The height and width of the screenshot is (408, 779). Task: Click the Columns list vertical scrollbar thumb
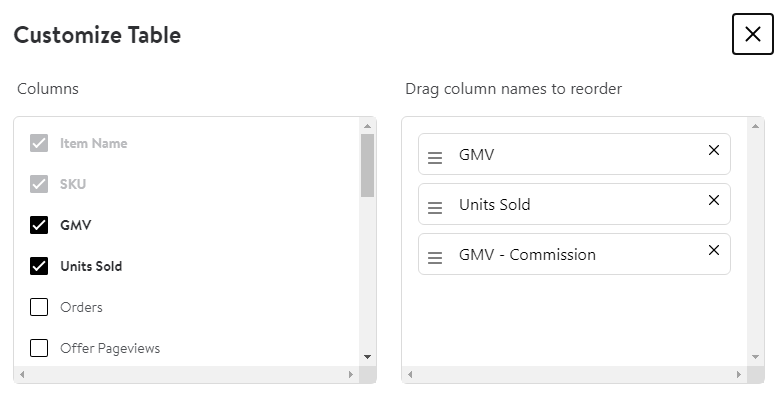pyautogui.click(x=367, y=165)
